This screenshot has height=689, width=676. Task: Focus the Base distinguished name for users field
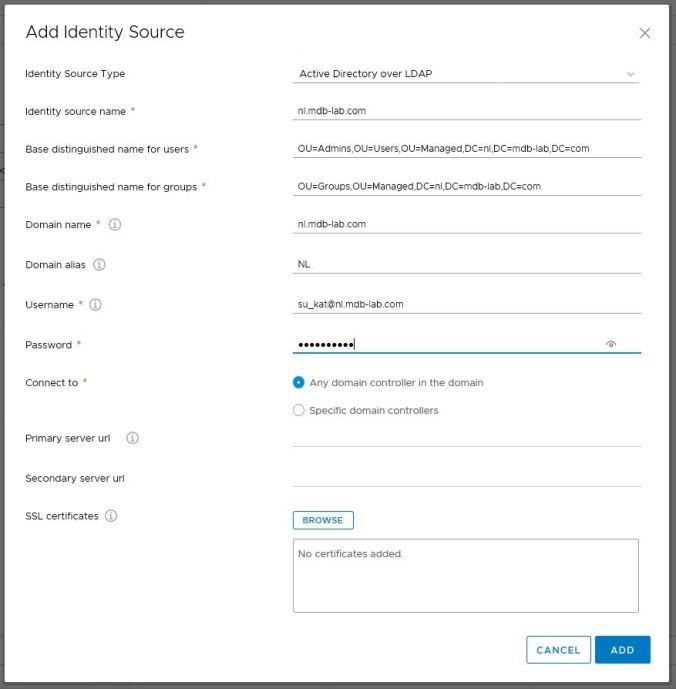[x=465, y=149]
